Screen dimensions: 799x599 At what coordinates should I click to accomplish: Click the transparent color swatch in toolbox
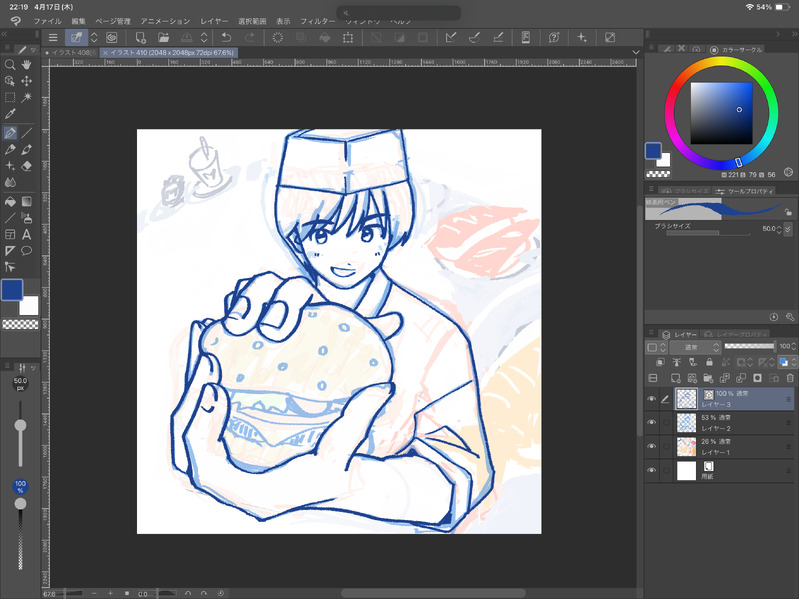point(20,324)
